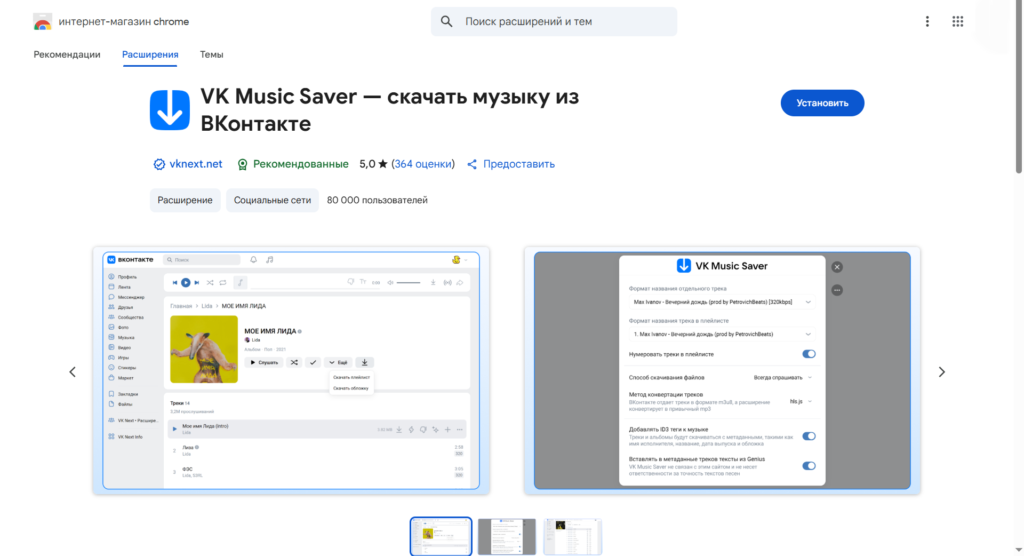Click the download arrow in album screenshot

coord(364,362)
